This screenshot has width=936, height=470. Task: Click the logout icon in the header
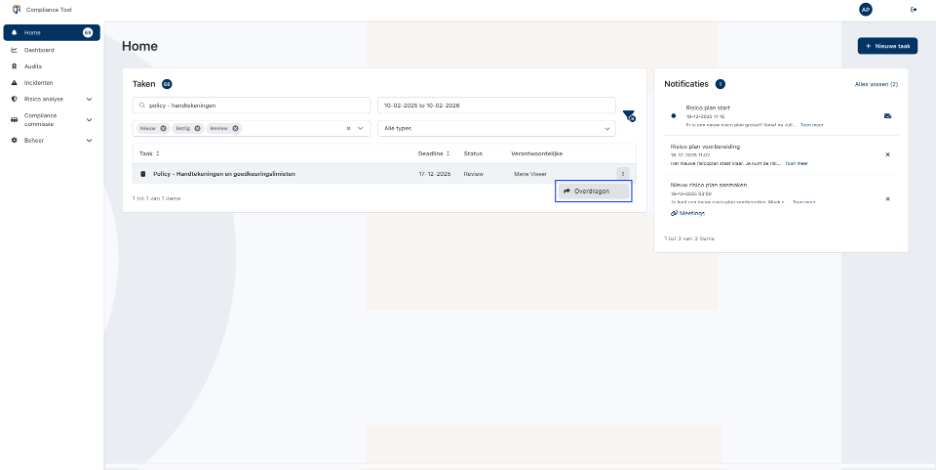tap(913, 10)
